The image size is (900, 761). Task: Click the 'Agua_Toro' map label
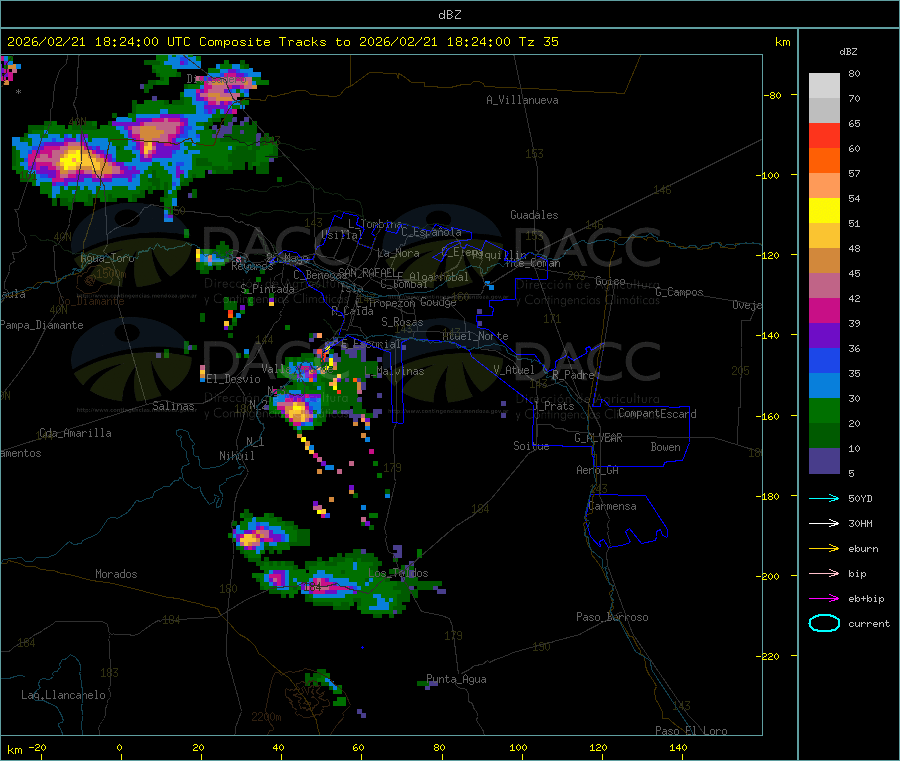coord(107,258)
